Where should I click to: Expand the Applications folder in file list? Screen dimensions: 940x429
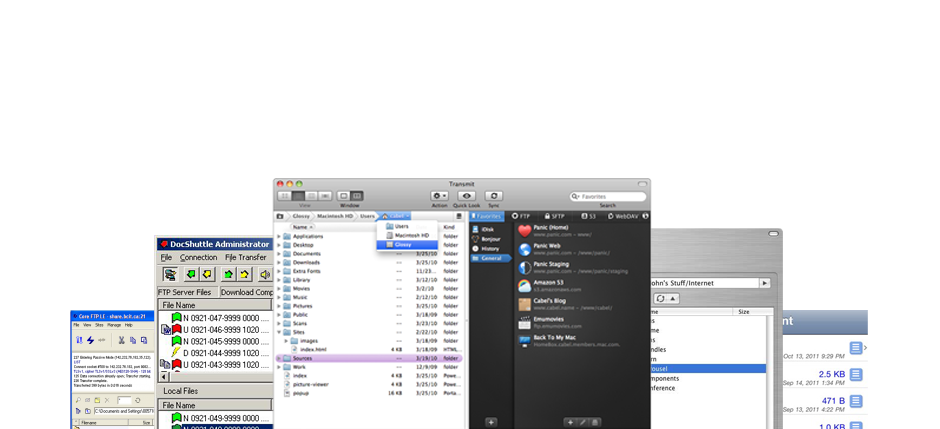(x=279, y=236)
